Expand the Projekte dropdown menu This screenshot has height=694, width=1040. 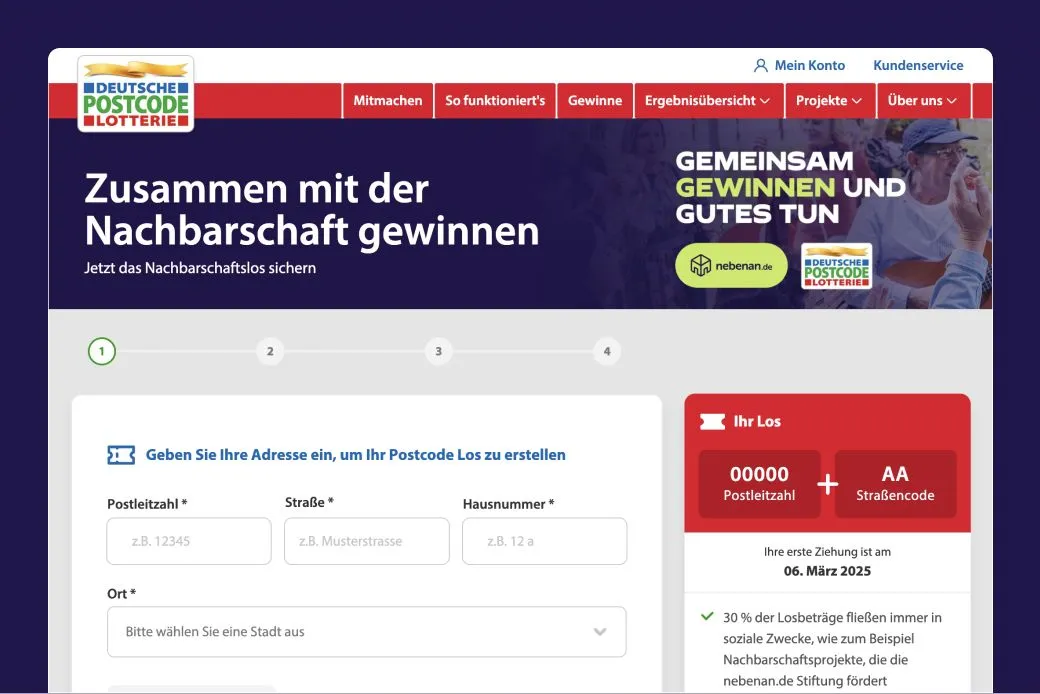pos(830,101)
